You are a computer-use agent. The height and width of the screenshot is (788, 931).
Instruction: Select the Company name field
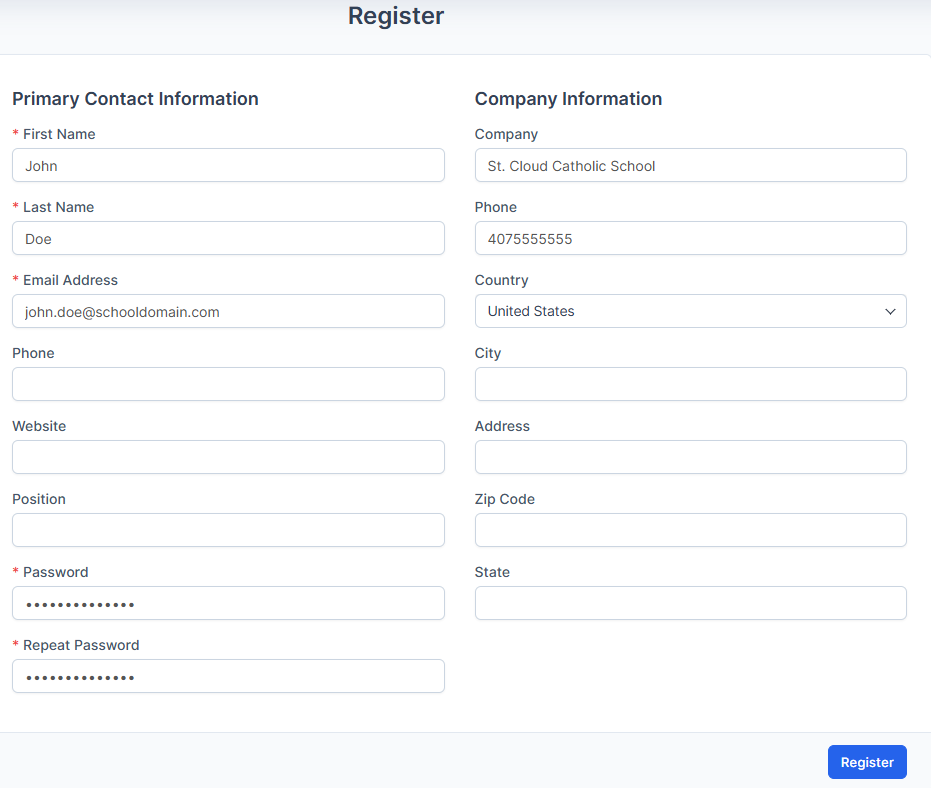point(691,165)
